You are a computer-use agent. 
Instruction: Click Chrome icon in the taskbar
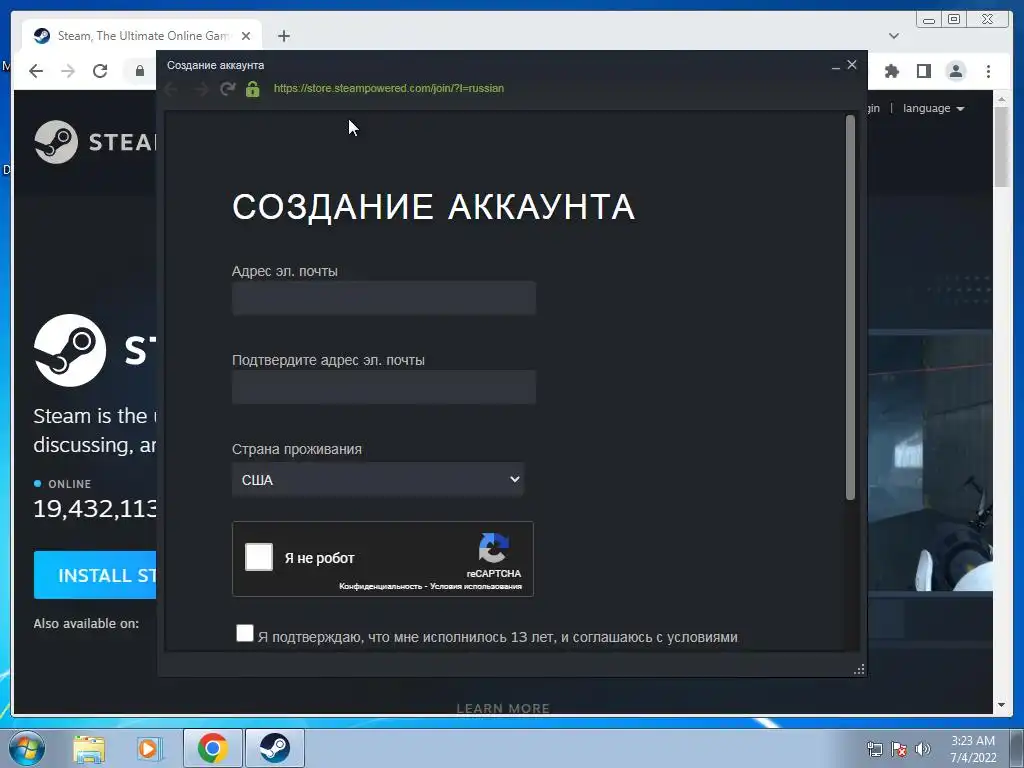coord(213,748)
